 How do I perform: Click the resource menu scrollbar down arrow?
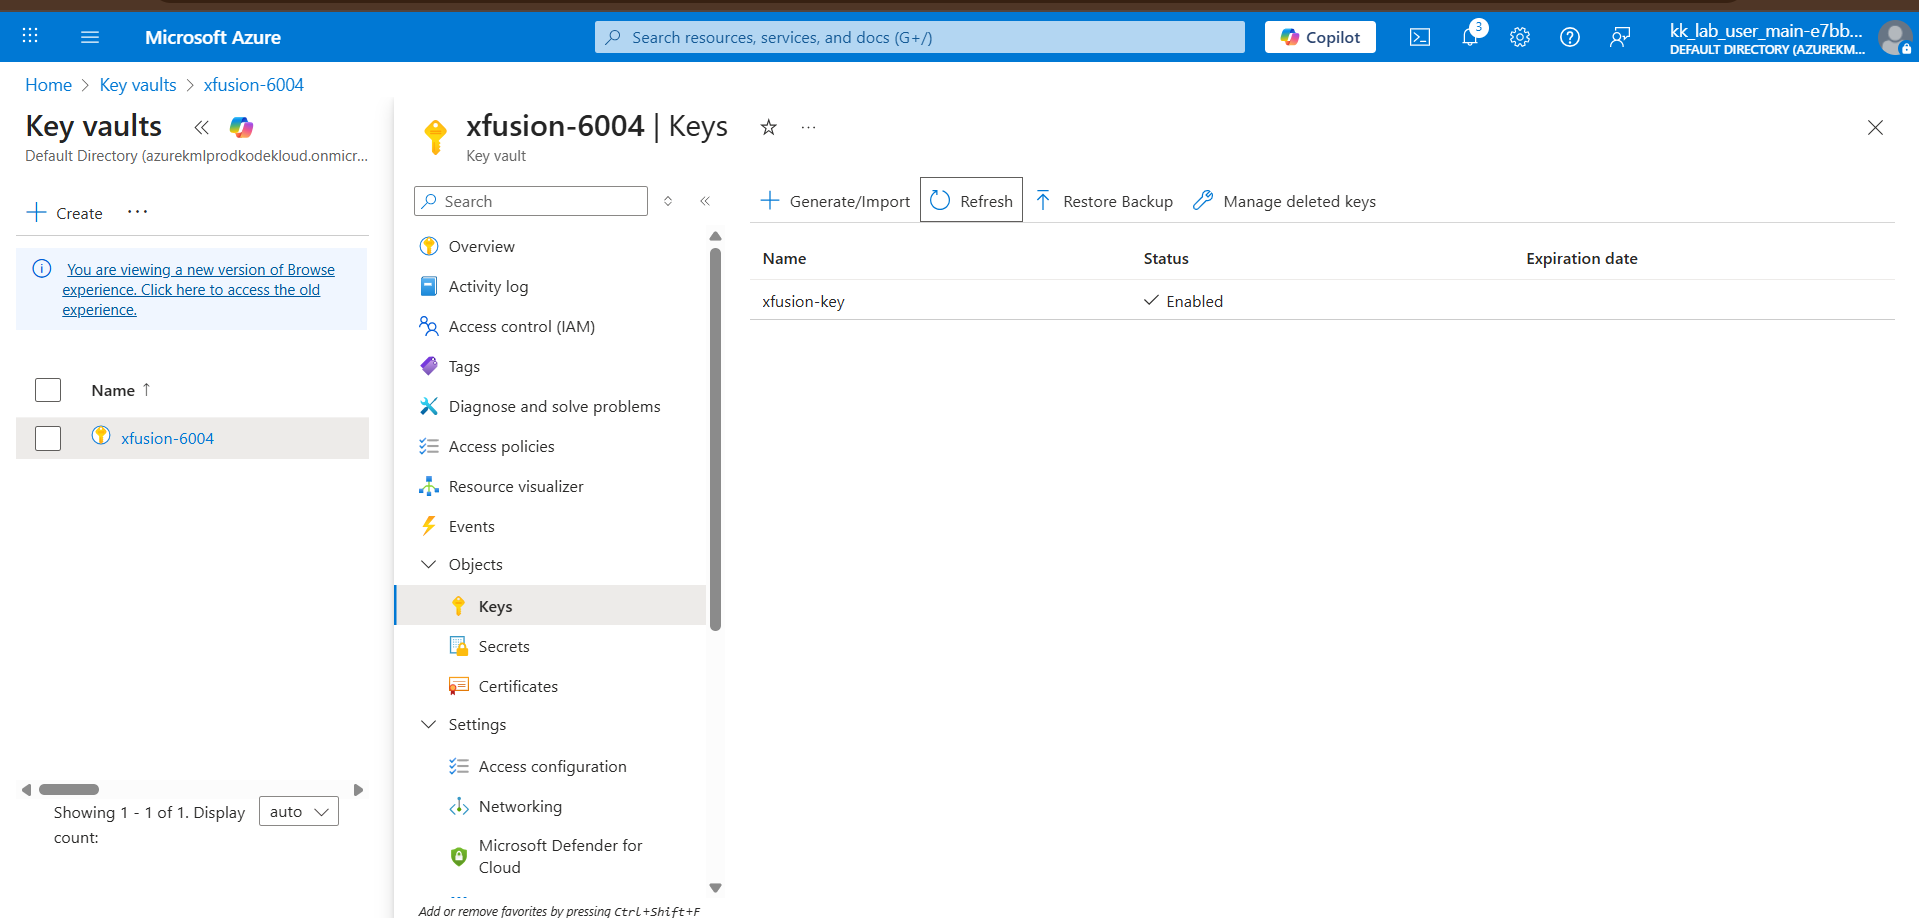pyautogui.click(x=715, y=887)
